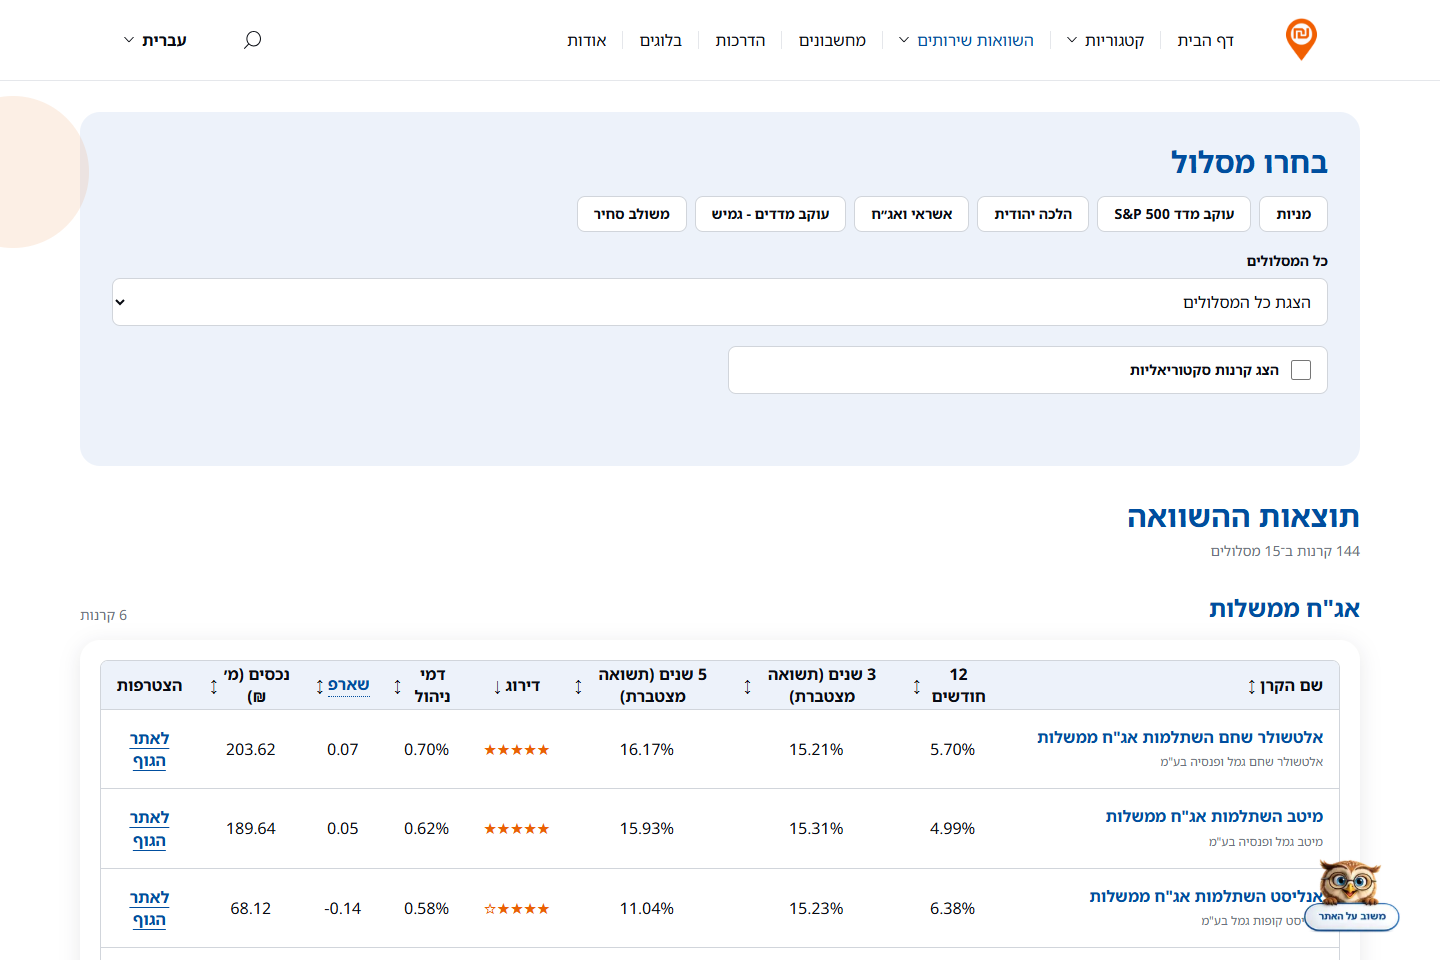Select the עוקב מדד S&P 500 chip
The image size is (1440, 960).
(x=1174, y=214)
